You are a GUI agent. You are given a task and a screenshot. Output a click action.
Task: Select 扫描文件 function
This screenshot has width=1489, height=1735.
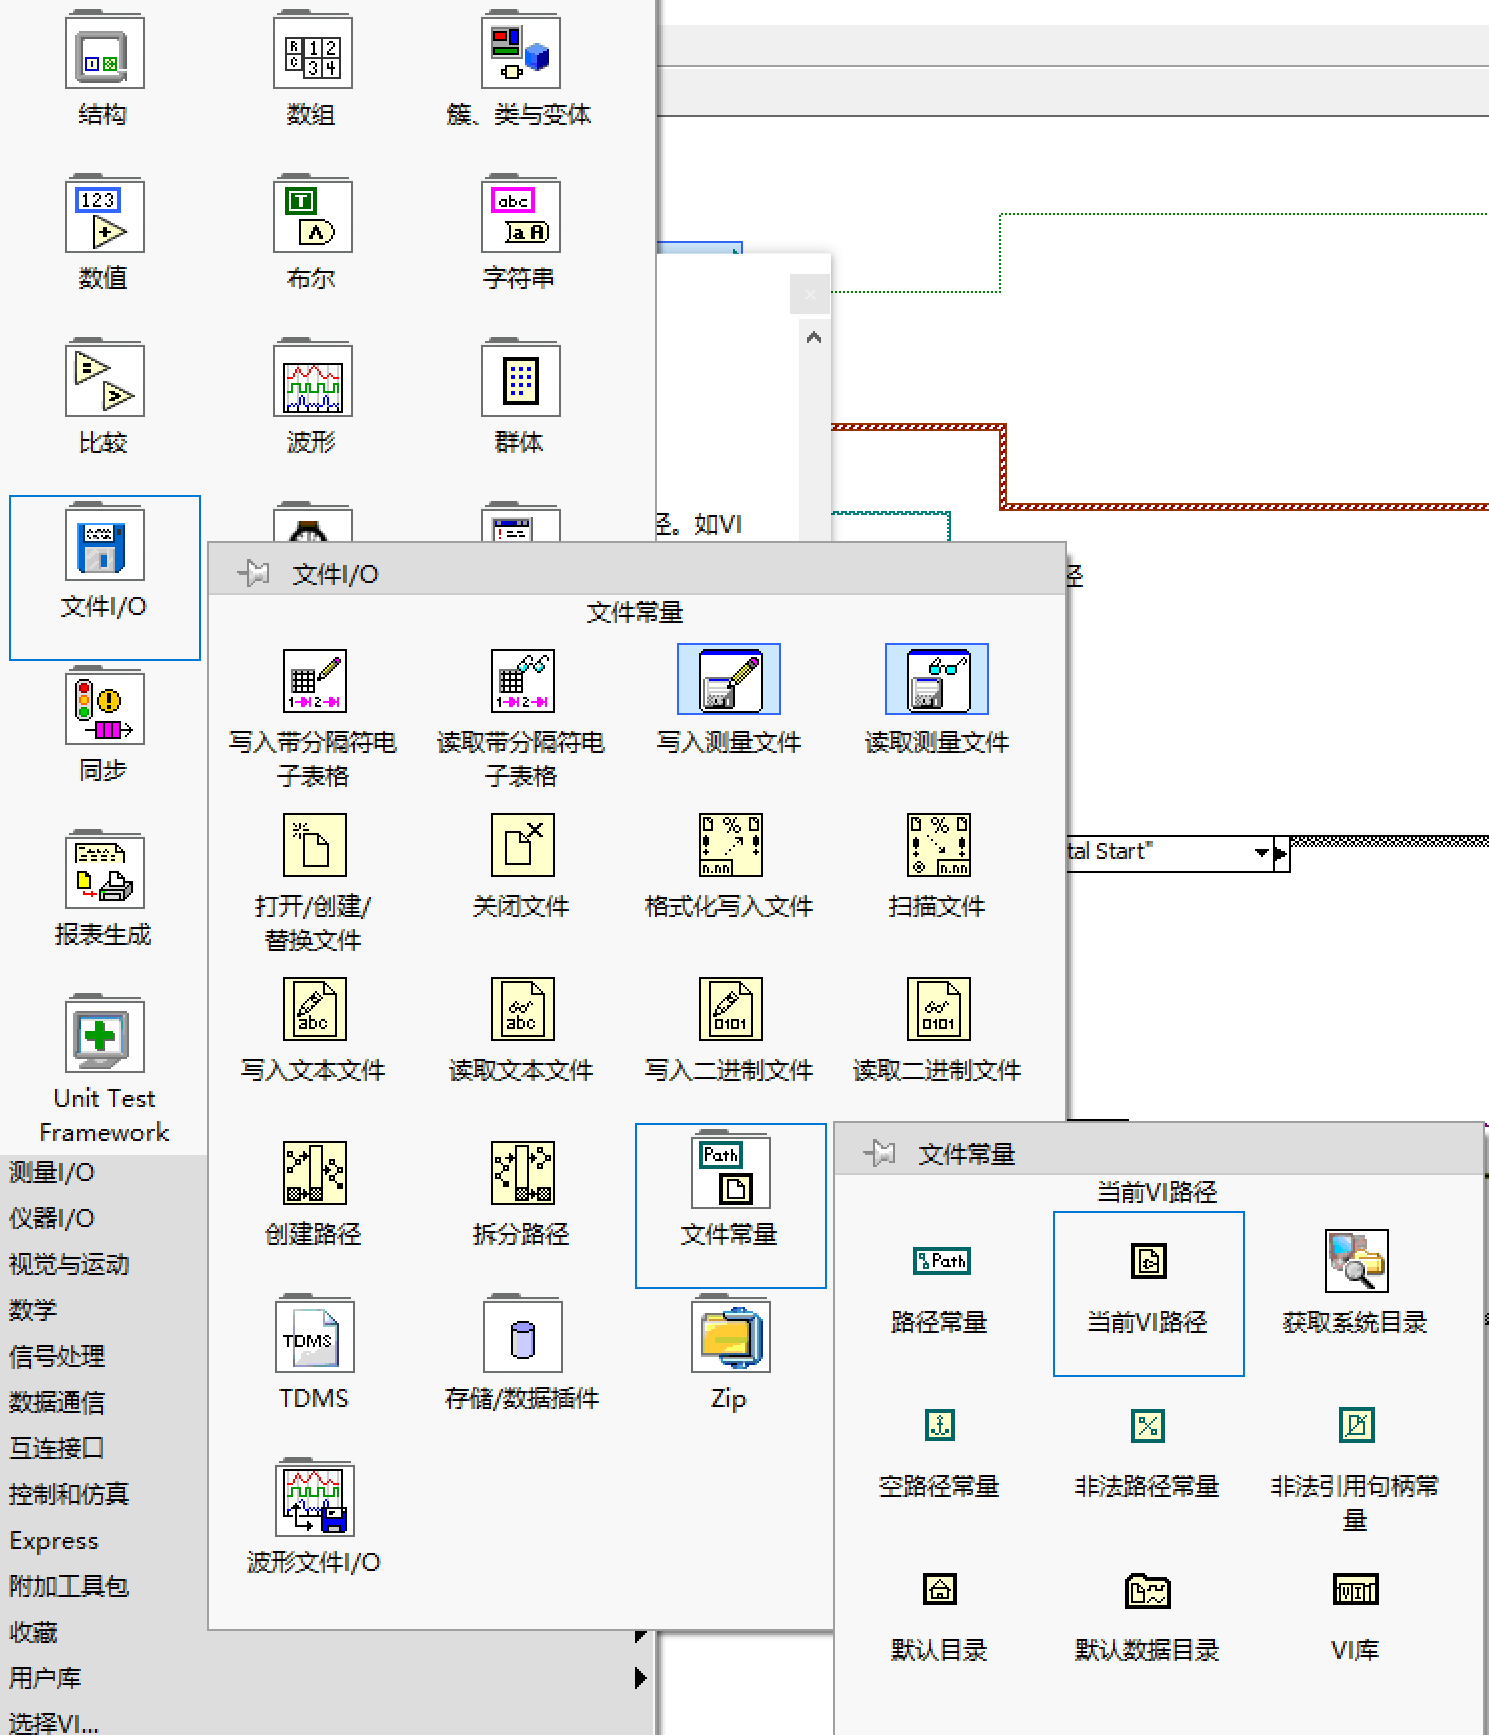click(x=938, y=844)
